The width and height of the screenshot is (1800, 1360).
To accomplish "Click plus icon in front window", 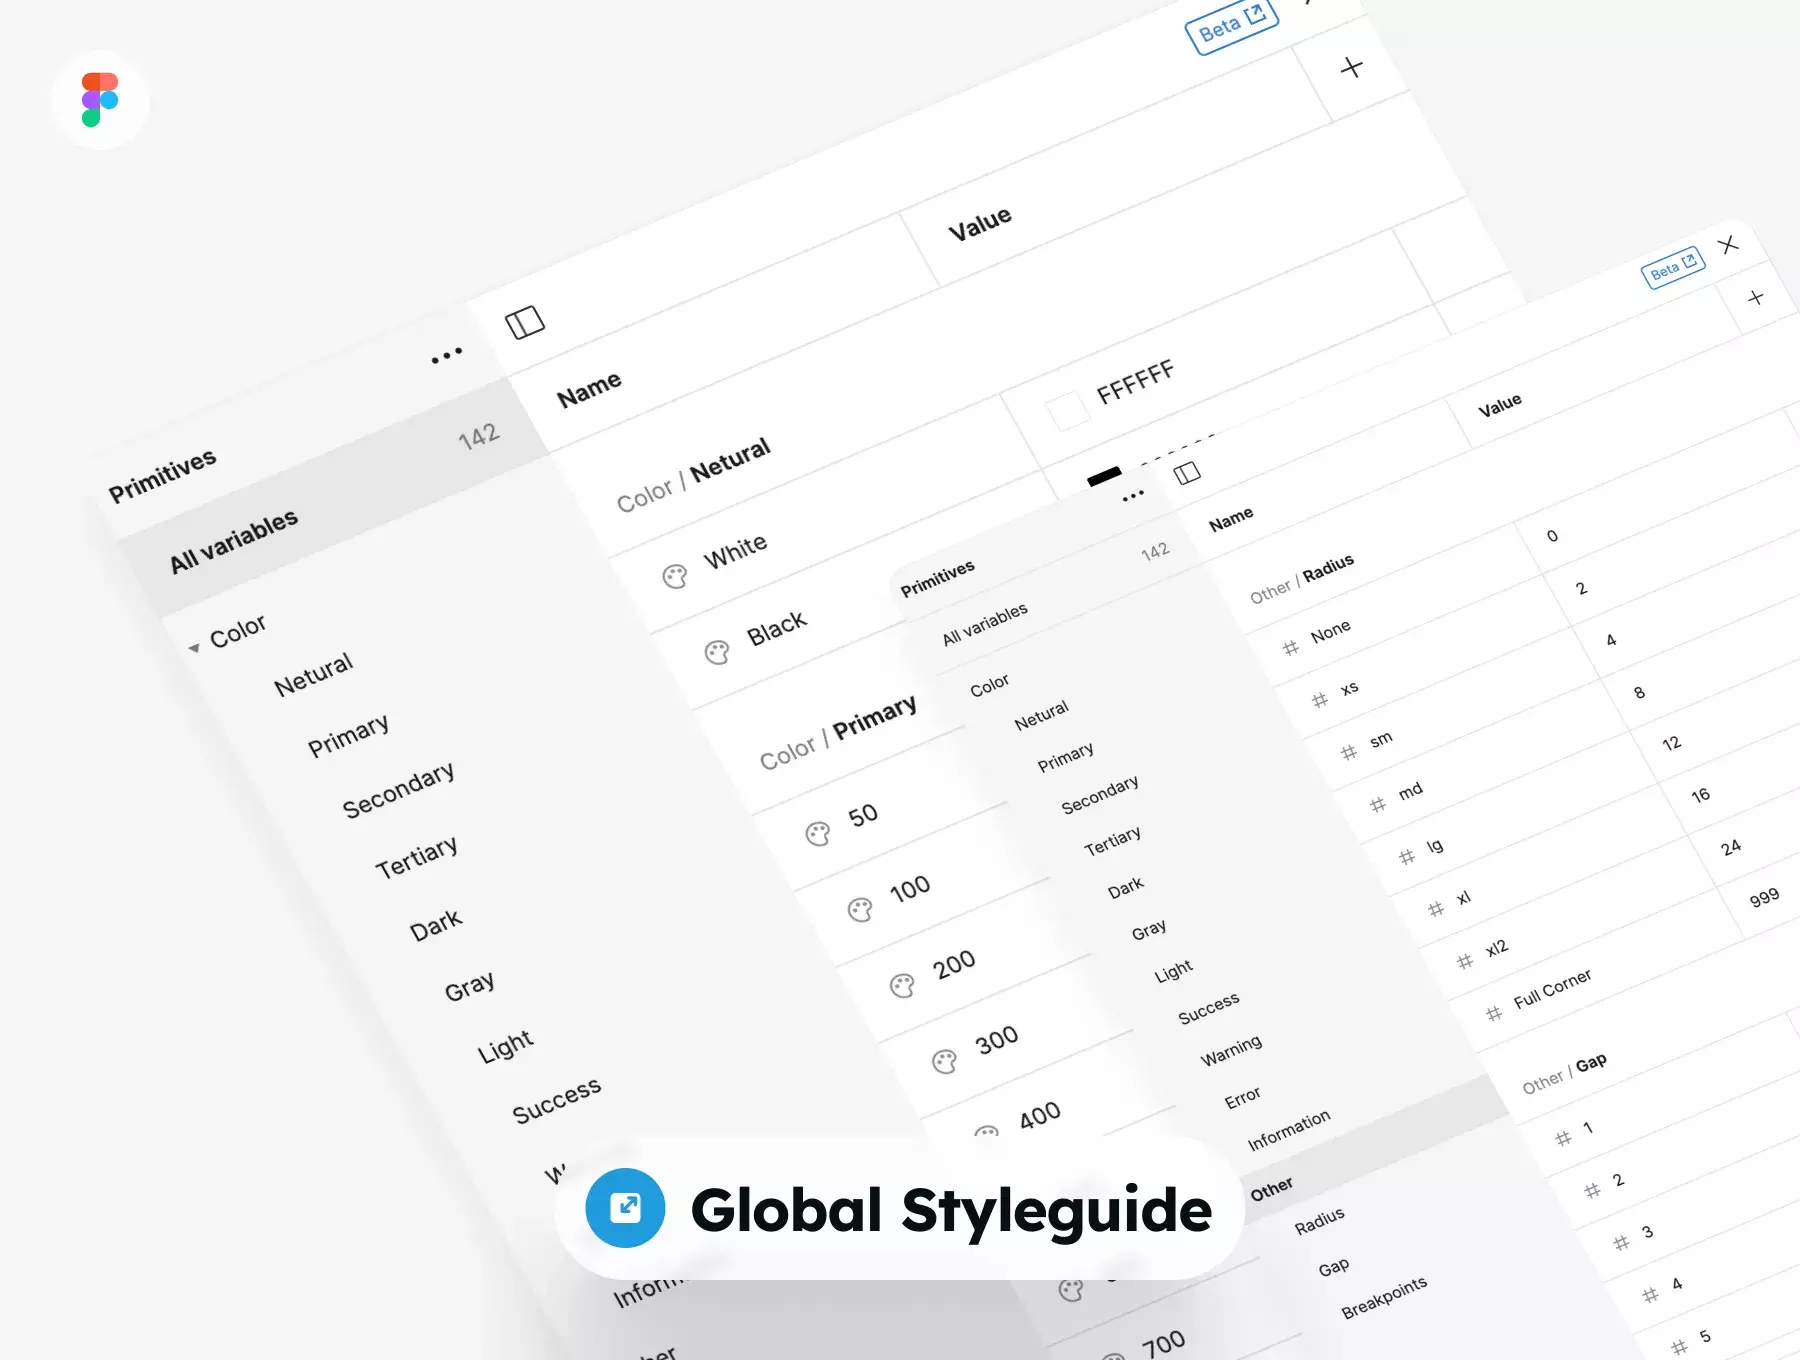I will (x=1756, y=298).
